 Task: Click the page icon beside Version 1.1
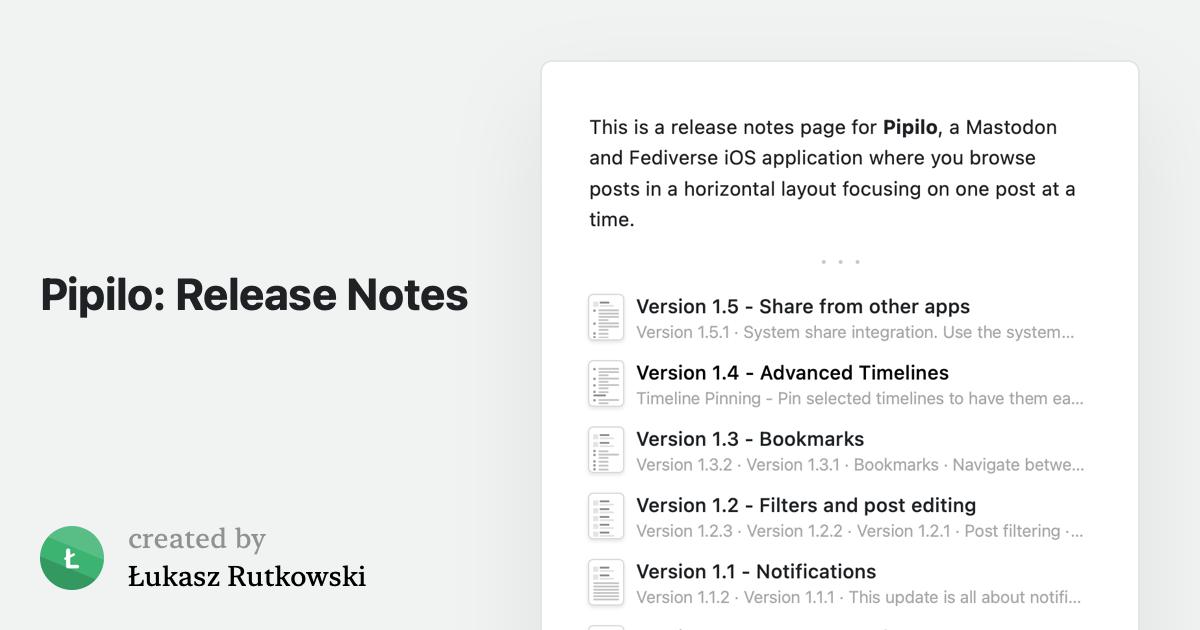[606, 582]
